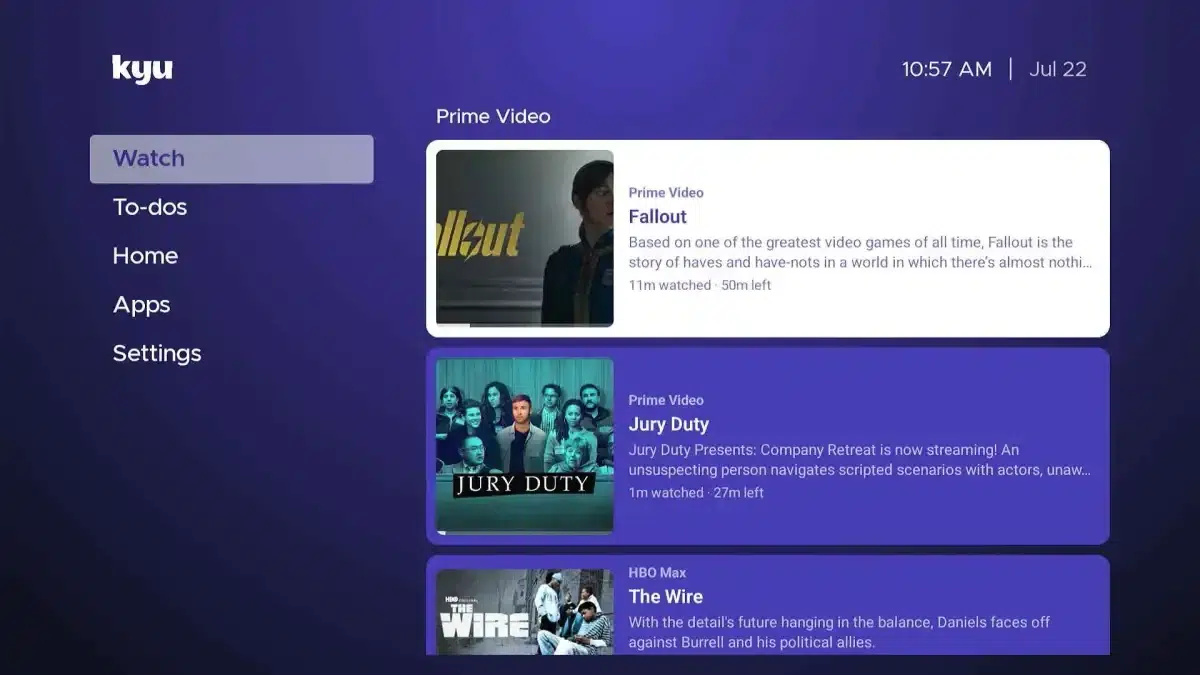The height and width of the screenshot is (675, 1200).
Task: Select The Wire thumbnail image
Action: (x=524, y=612)
